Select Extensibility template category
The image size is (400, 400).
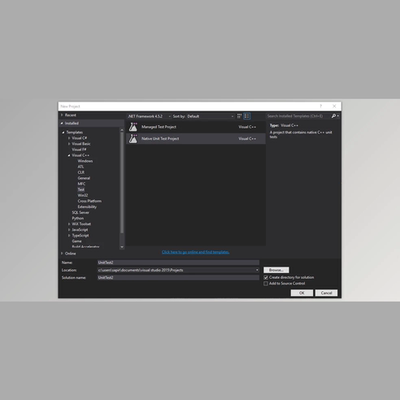click(x=87, y=207)
